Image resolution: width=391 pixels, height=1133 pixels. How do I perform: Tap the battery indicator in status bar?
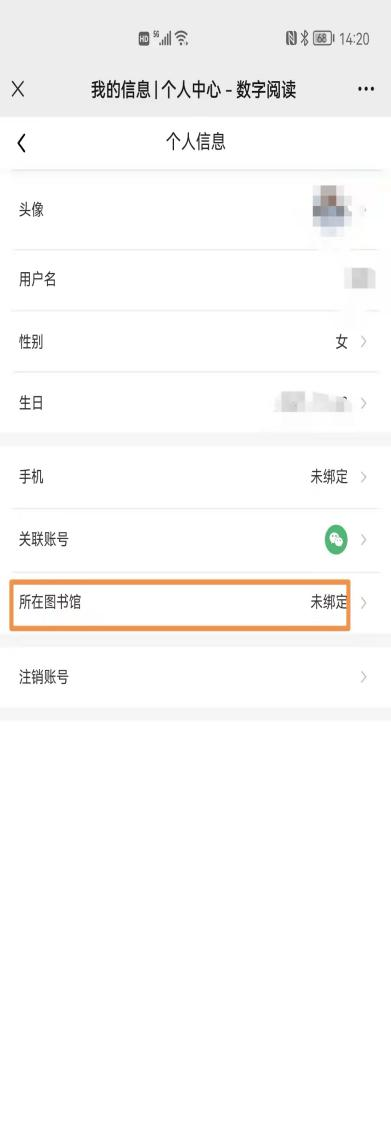tap(322, 38)
